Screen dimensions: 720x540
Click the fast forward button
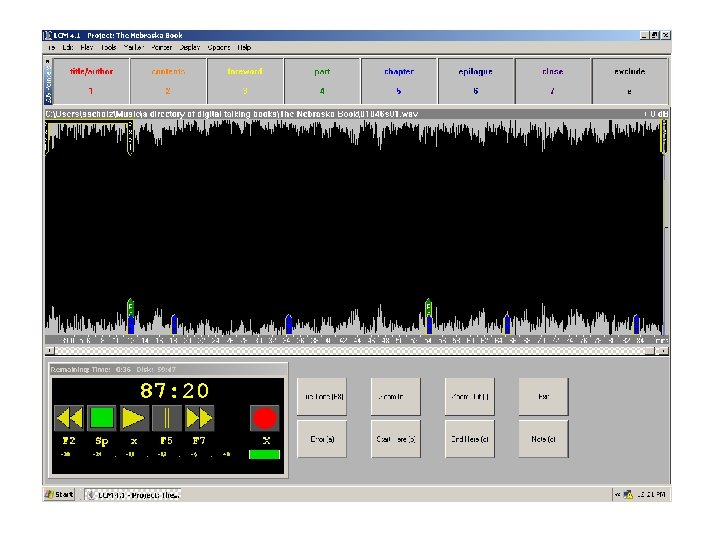200,418
